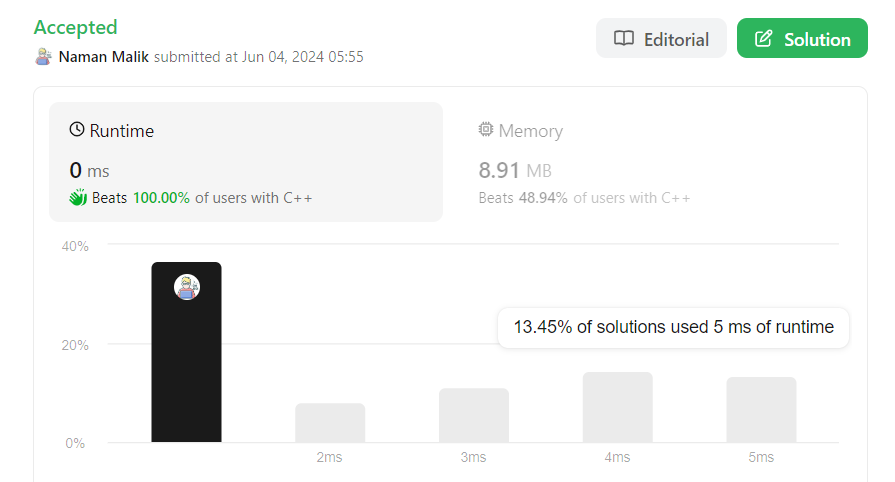
Task: Open Naman Malik's profile link
Action: pos(104,57)
